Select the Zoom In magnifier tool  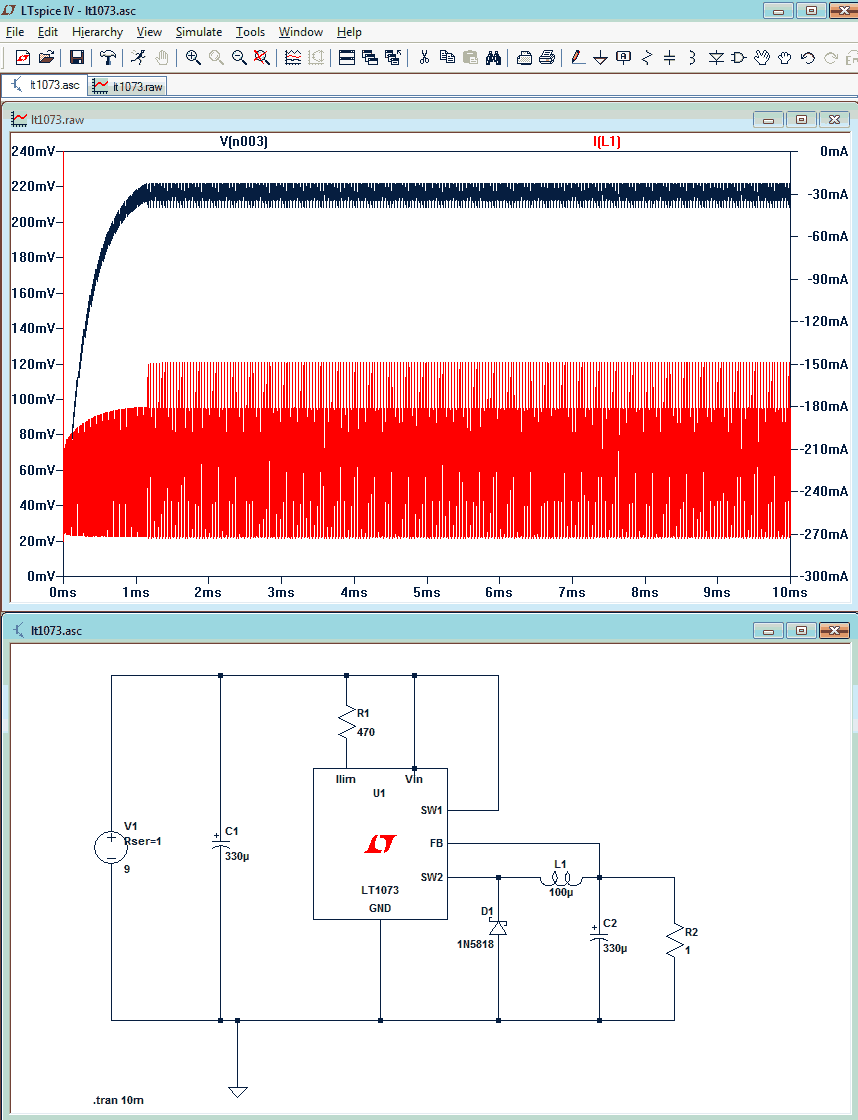point(193,58)
